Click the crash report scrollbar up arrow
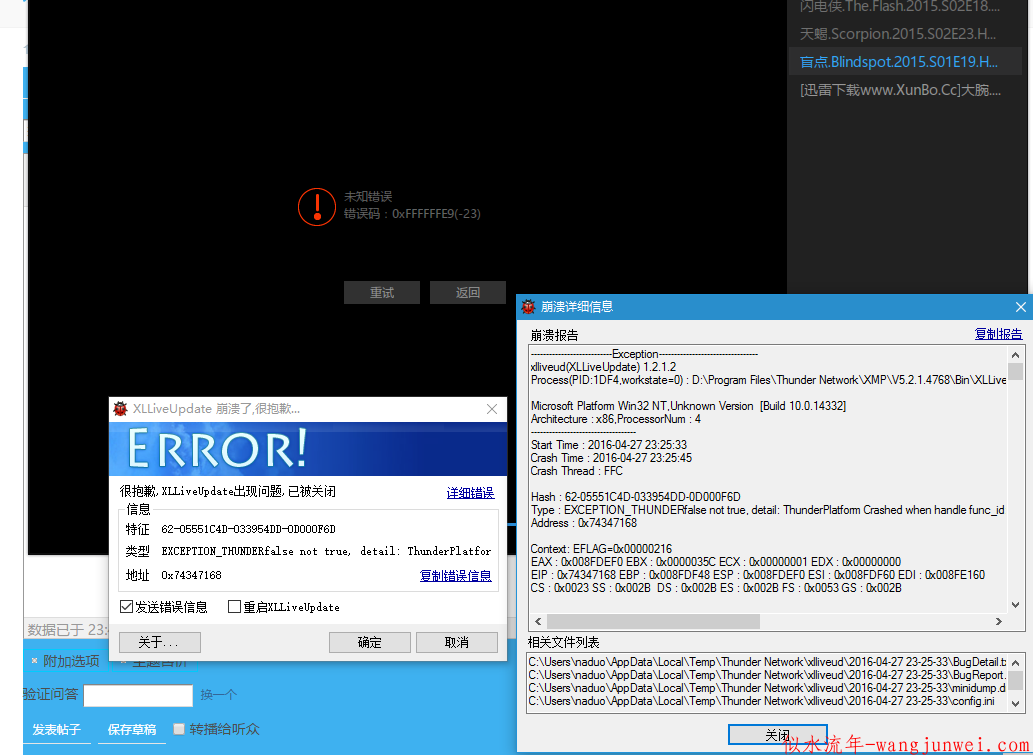The height and width of the screenshot is (755, 1033). [x=1015, y=355]
